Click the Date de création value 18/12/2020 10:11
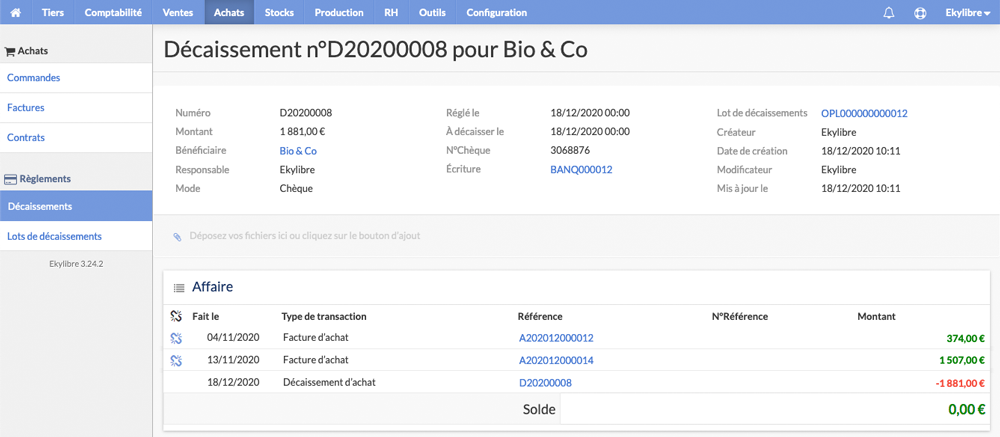The width and height of the screenshot is (1000, 437). pos(860,151)
